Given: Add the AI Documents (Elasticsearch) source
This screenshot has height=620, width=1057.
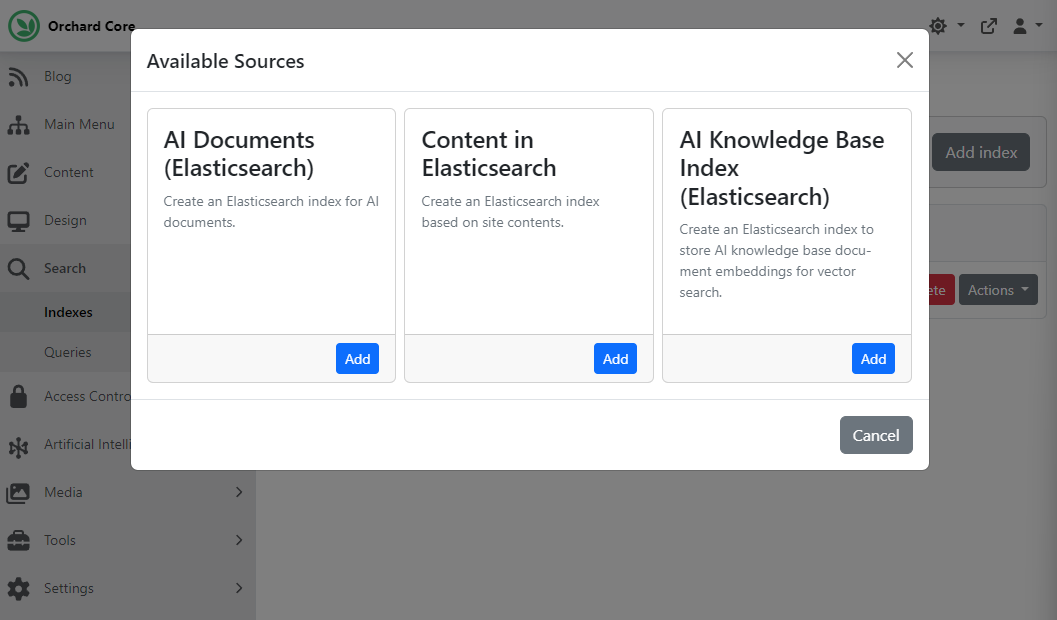Looking at the screenshot, I should pyautogui.click(x=357, y=359).
